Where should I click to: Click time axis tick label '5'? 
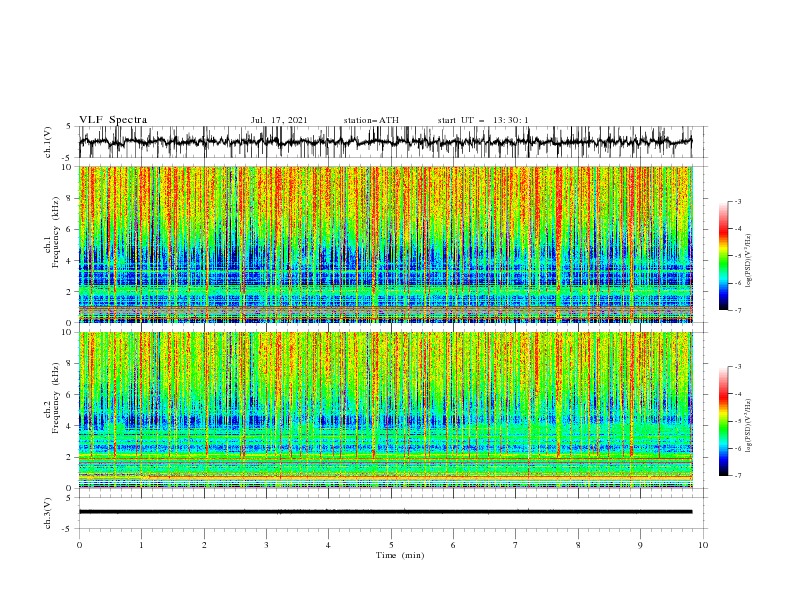391,545
